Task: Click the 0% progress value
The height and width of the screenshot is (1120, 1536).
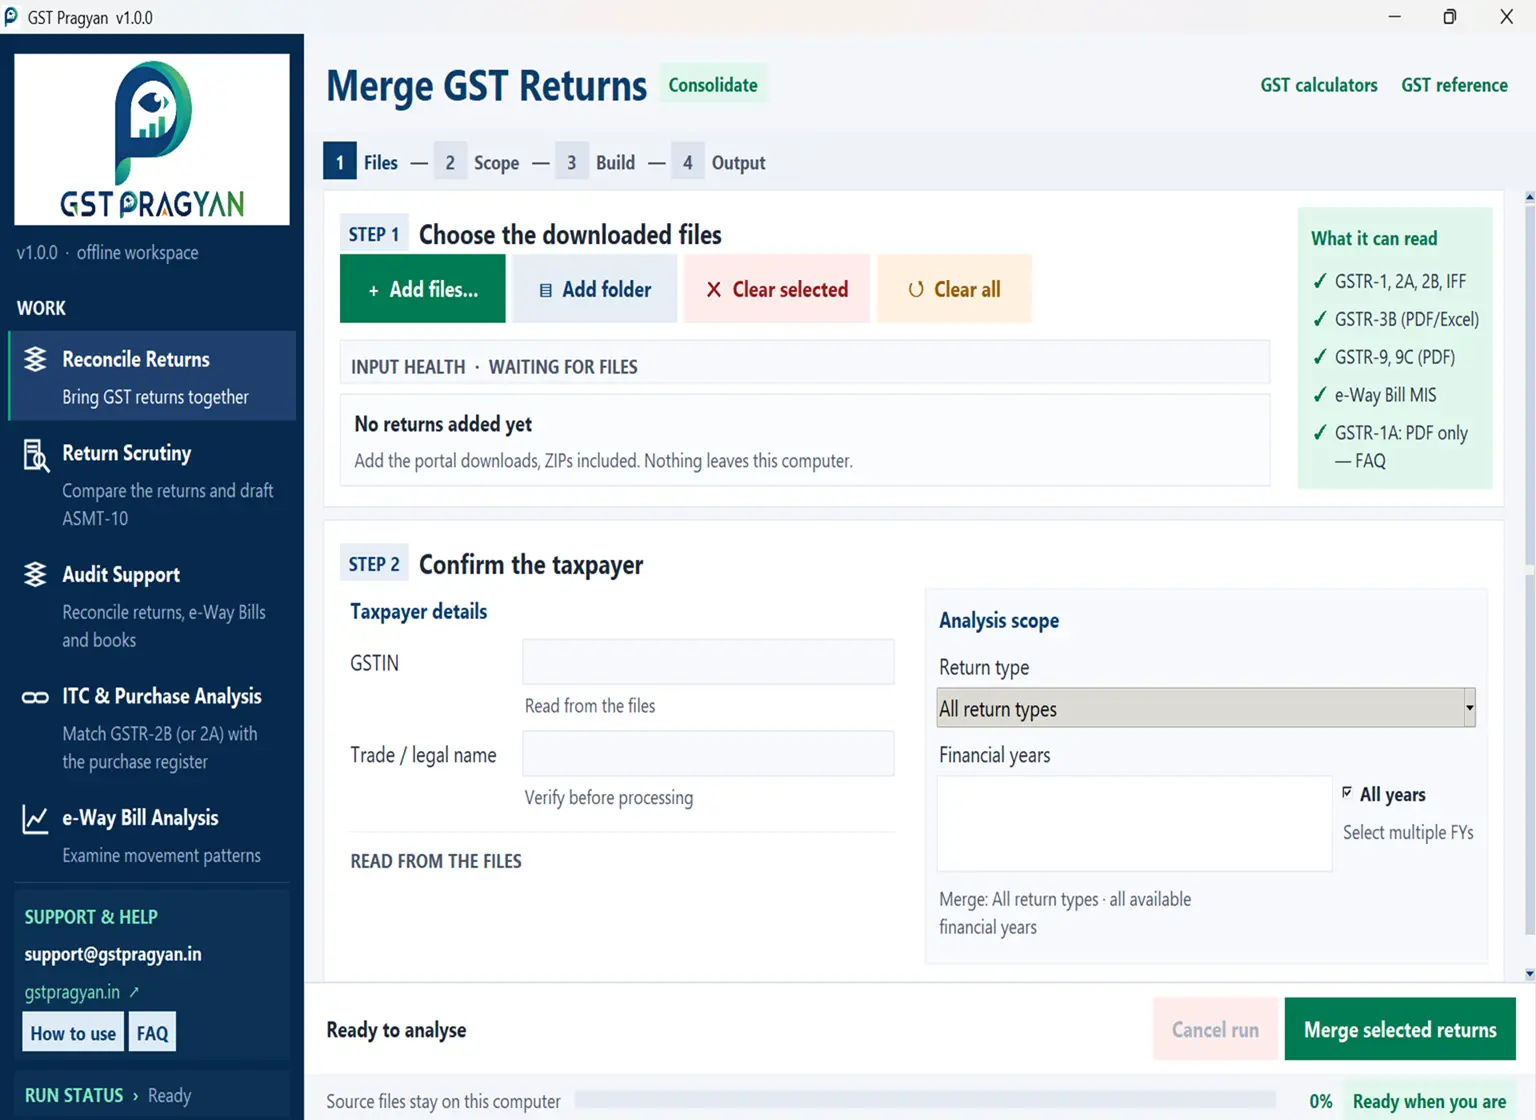Action: [x=1320, y=1101]
